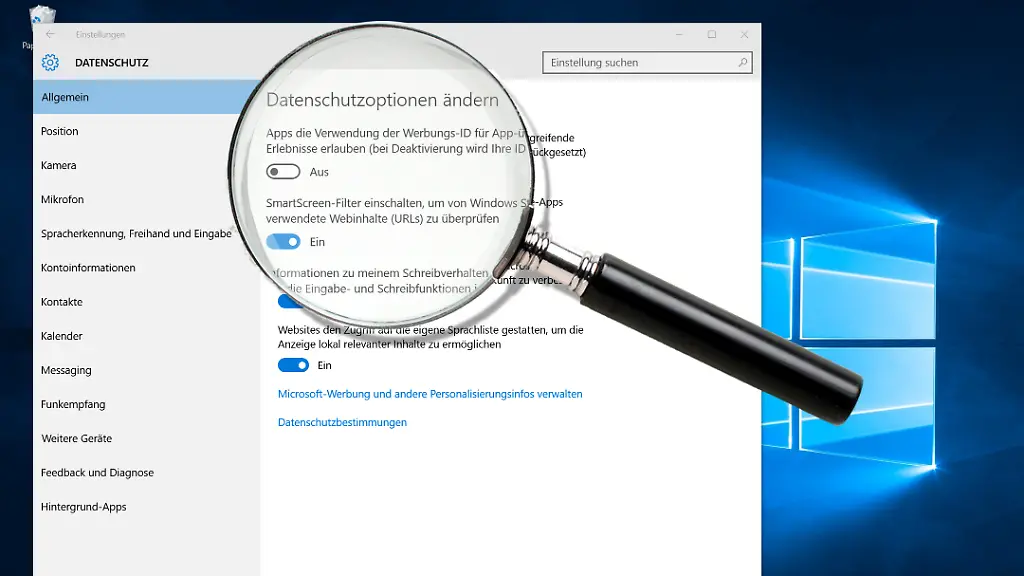This screenshot has height=576, width=1024.
Task: Open the Kalender privacy settings
Action: (x=61, y=336)
